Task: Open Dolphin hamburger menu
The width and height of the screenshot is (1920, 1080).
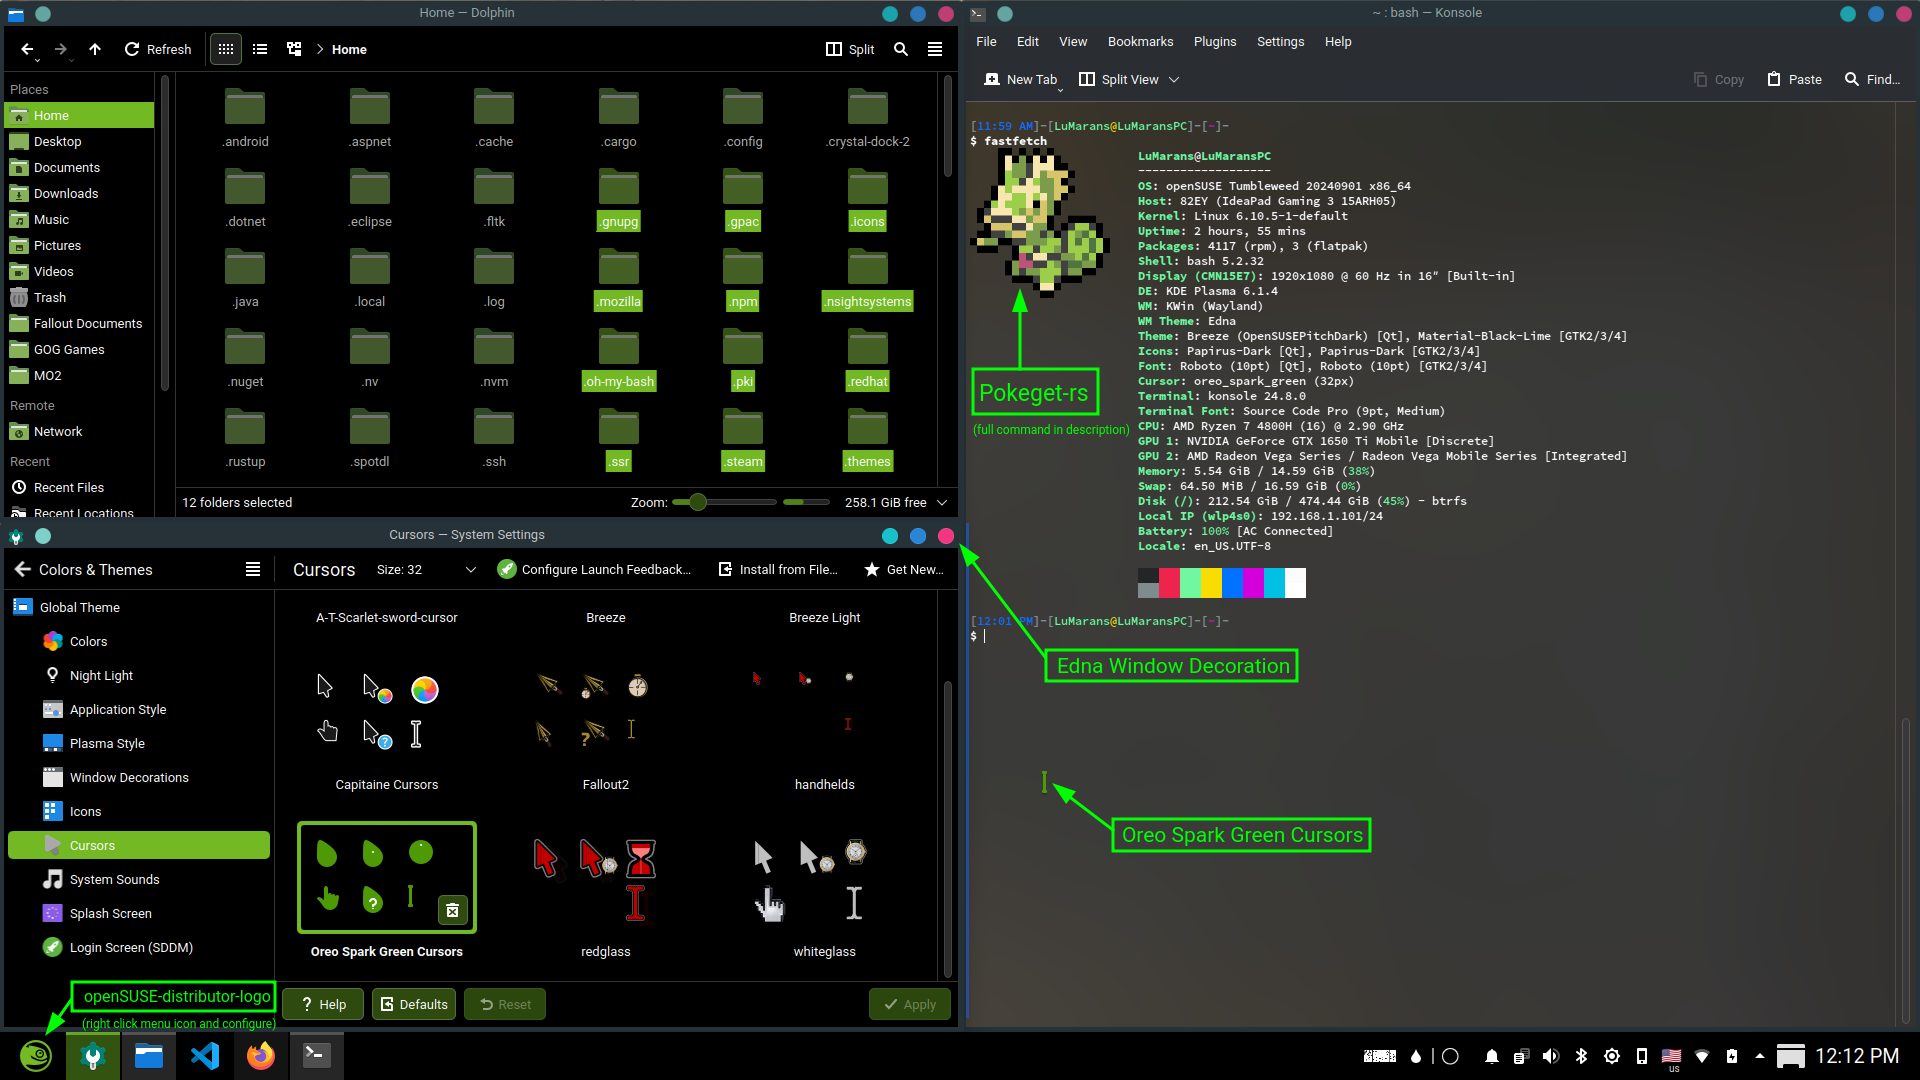Action: pos(935,49)
